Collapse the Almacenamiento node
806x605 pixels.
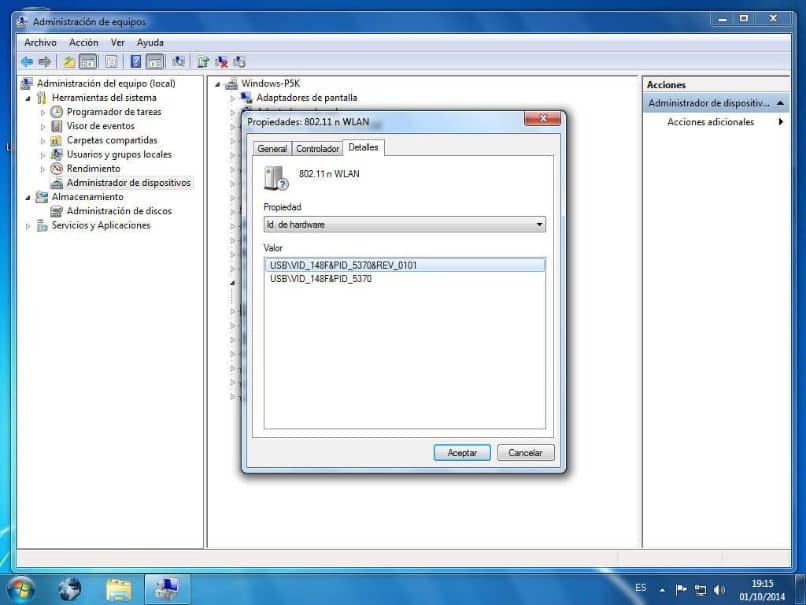point(28,197)
